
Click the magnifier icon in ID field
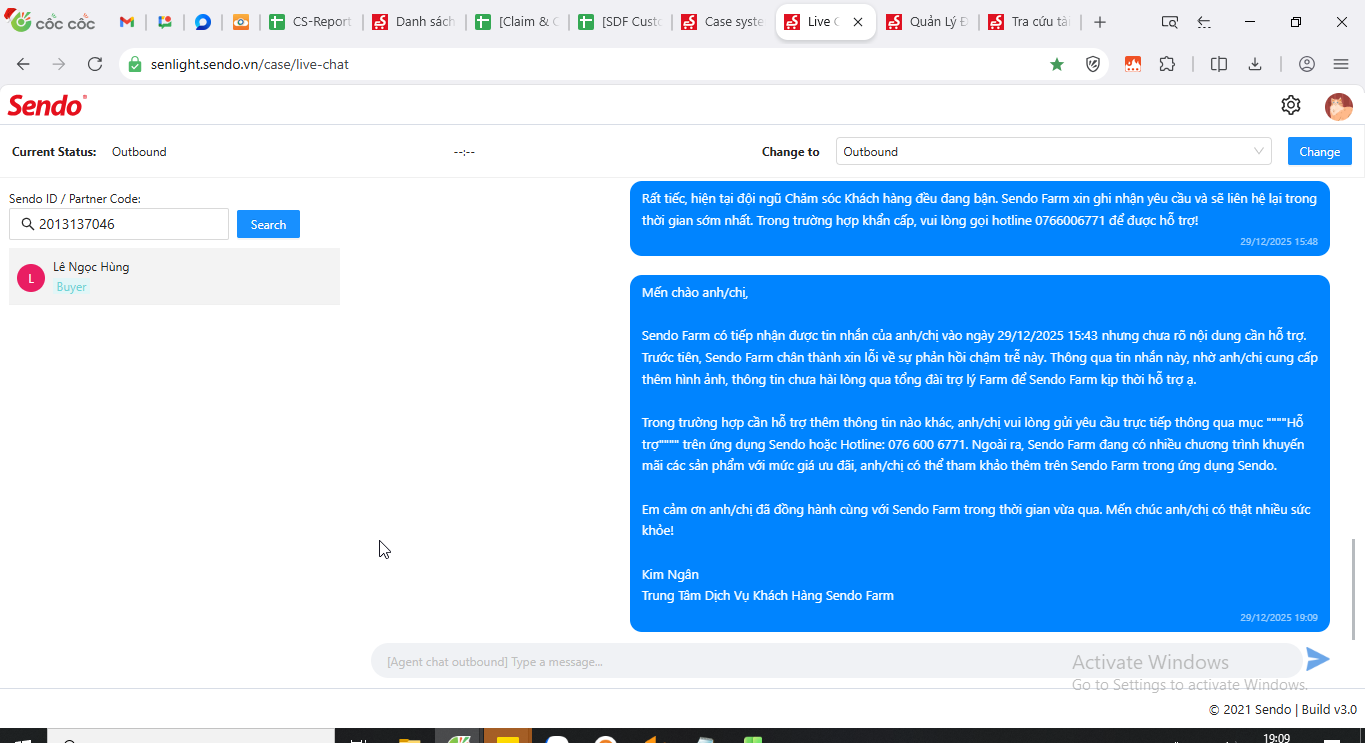click(x=26, y=224)
